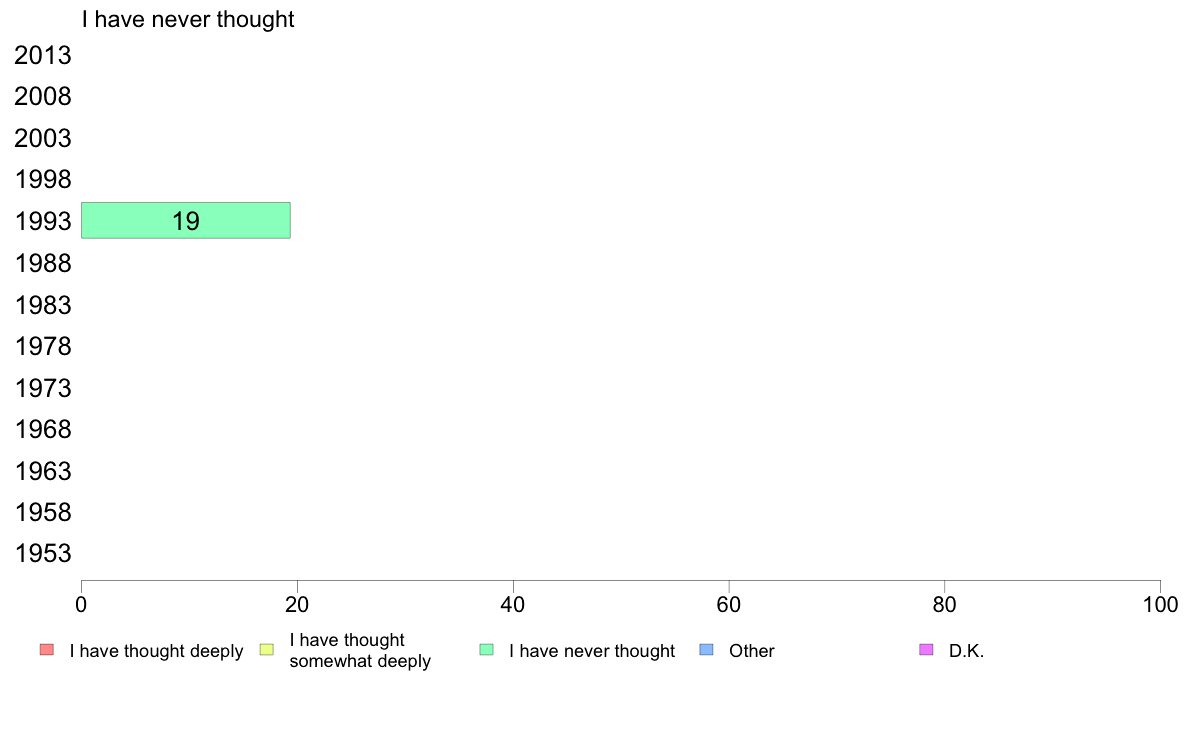Click the 1973 year label
This screenshot has width=1188, height=736.
(43, 388)
